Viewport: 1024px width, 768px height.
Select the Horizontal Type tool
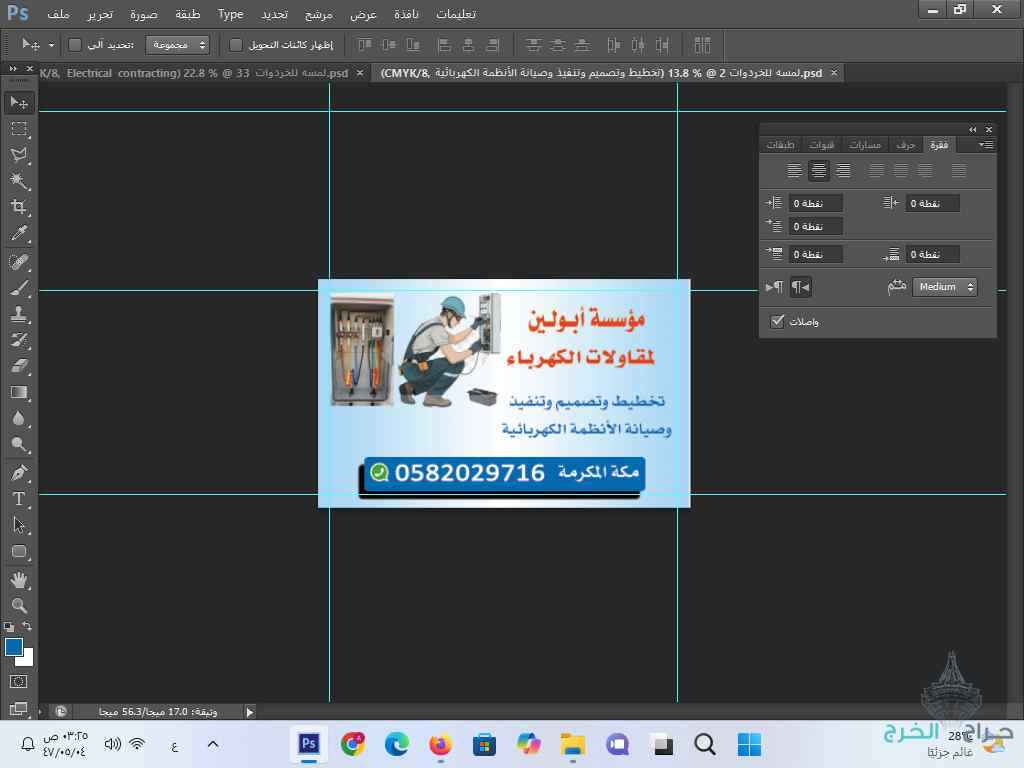pos(19,499)
